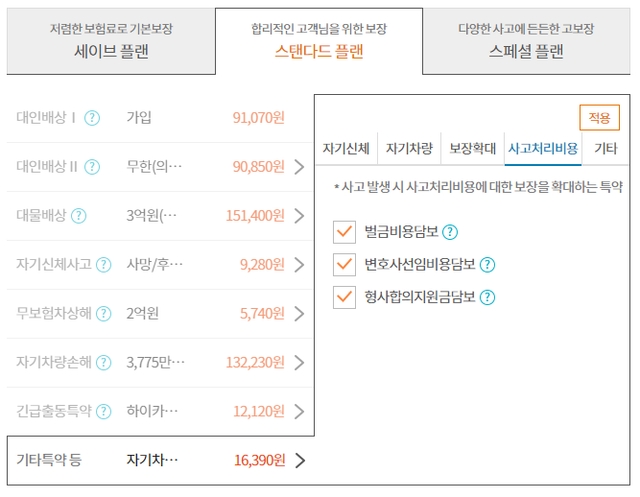Click help icon for 형사합의지원금담보
The width and height of the screenshot is (640, 497).
488,297
